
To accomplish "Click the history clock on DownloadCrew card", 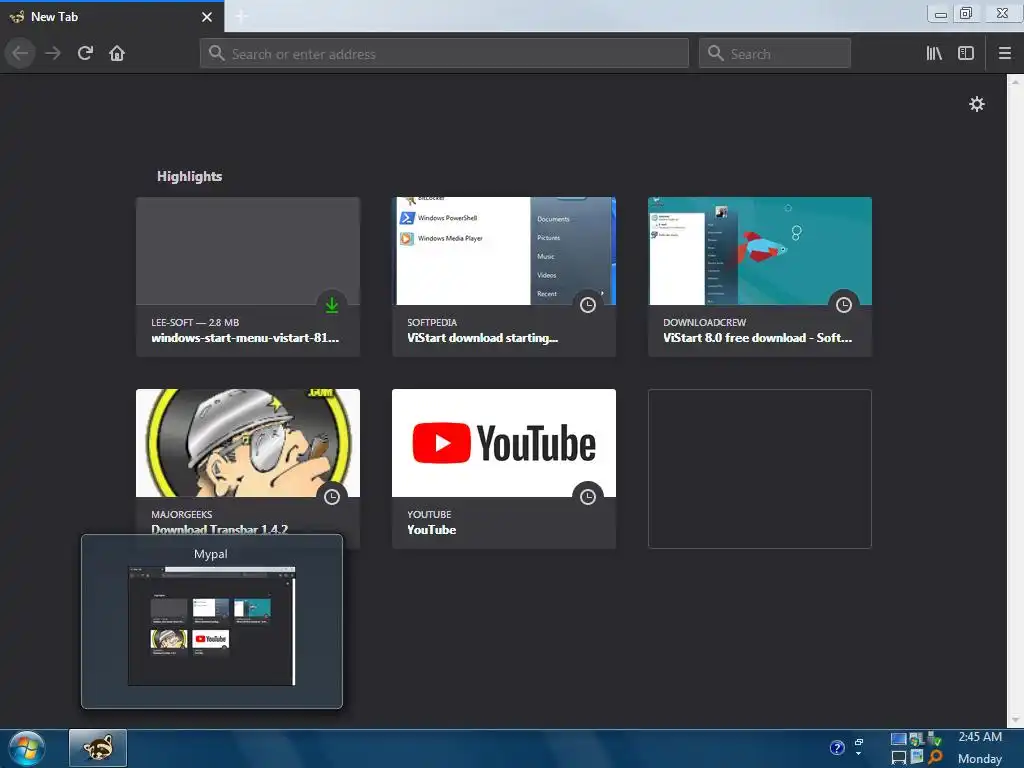I will click(844, 305).
